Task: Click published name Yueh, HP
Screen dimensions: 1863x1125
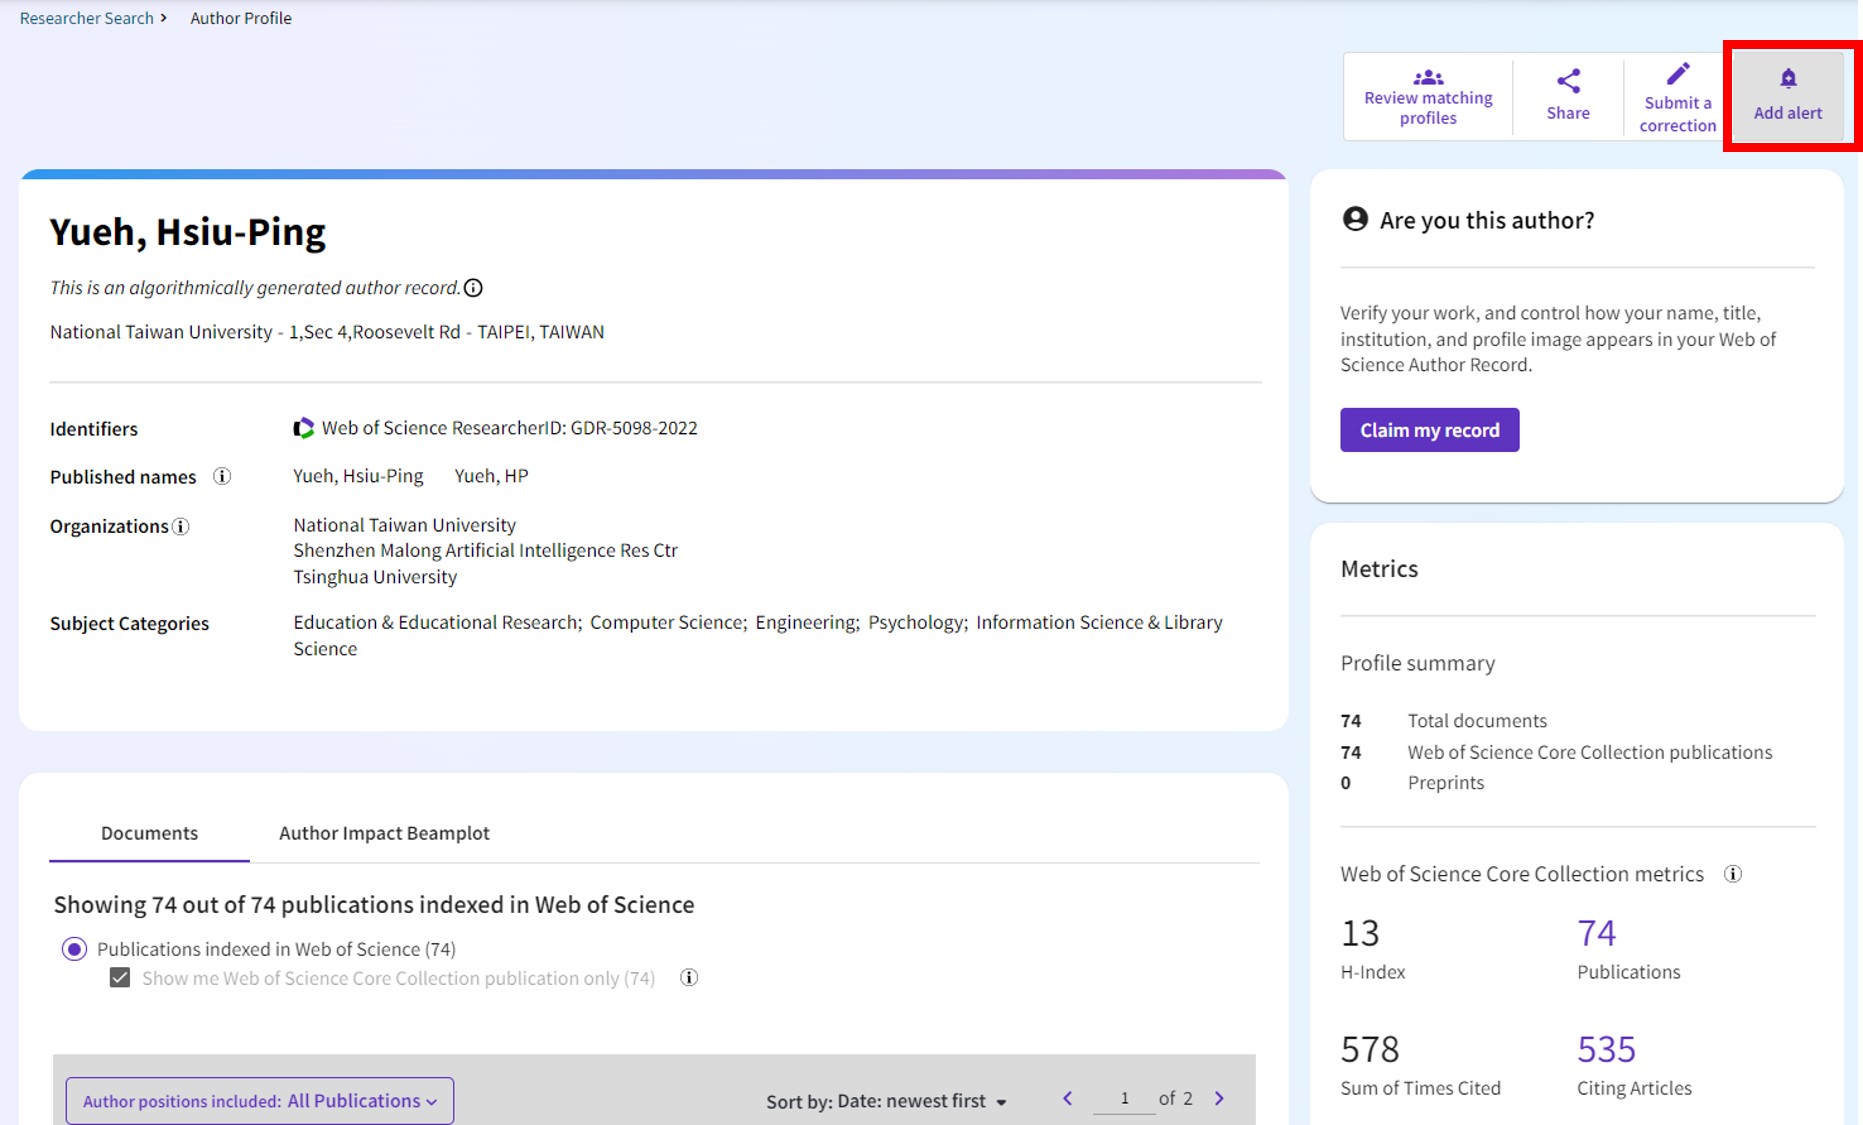Action: coord(491,476)
